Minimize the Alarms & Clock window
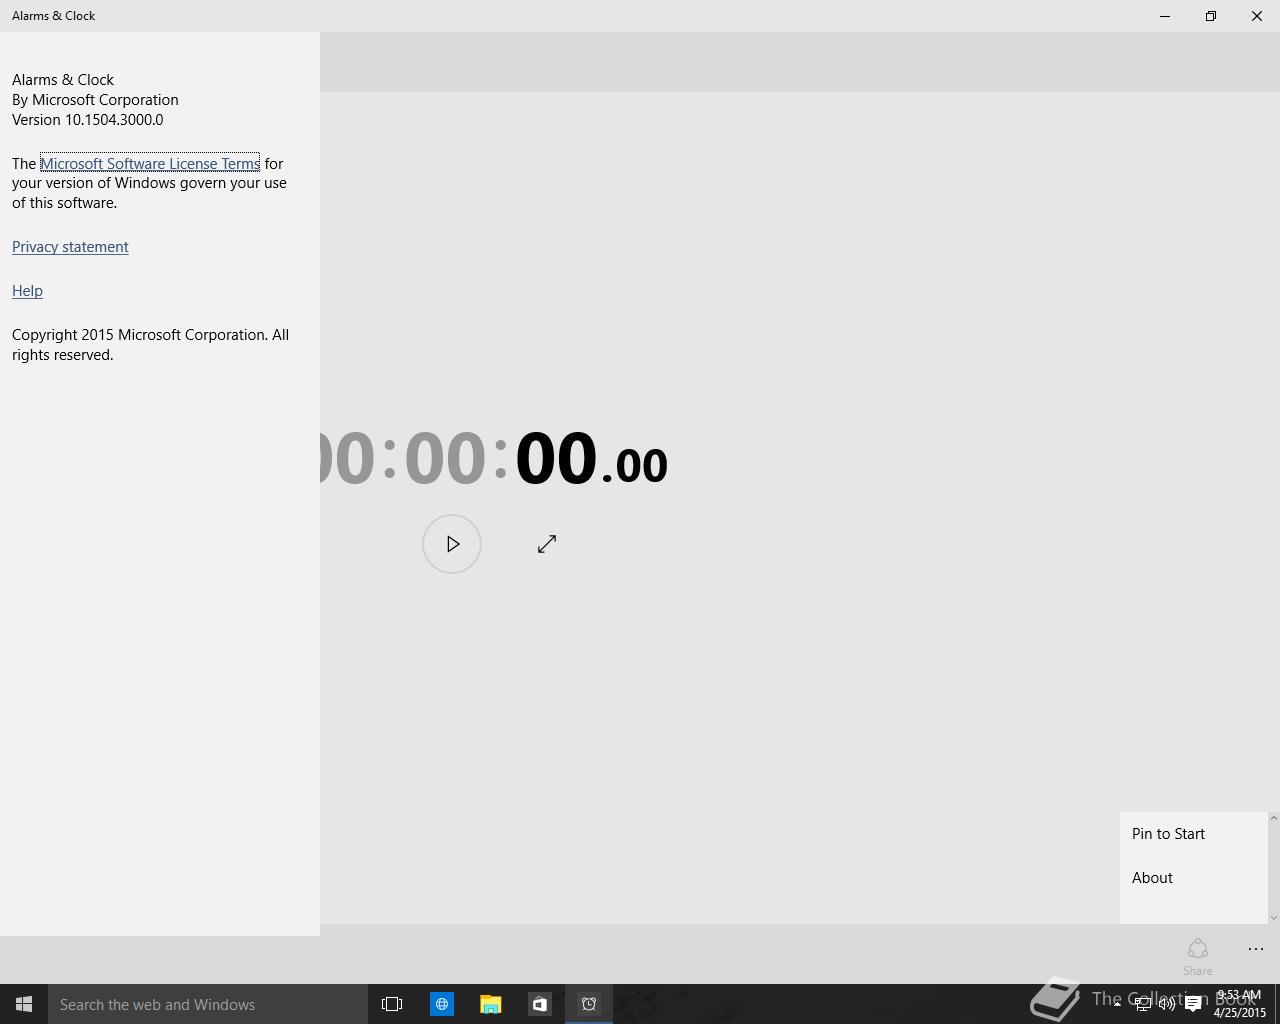Image resolution: width=1280 pixels, height=1024 pixels. (1165, 16)
